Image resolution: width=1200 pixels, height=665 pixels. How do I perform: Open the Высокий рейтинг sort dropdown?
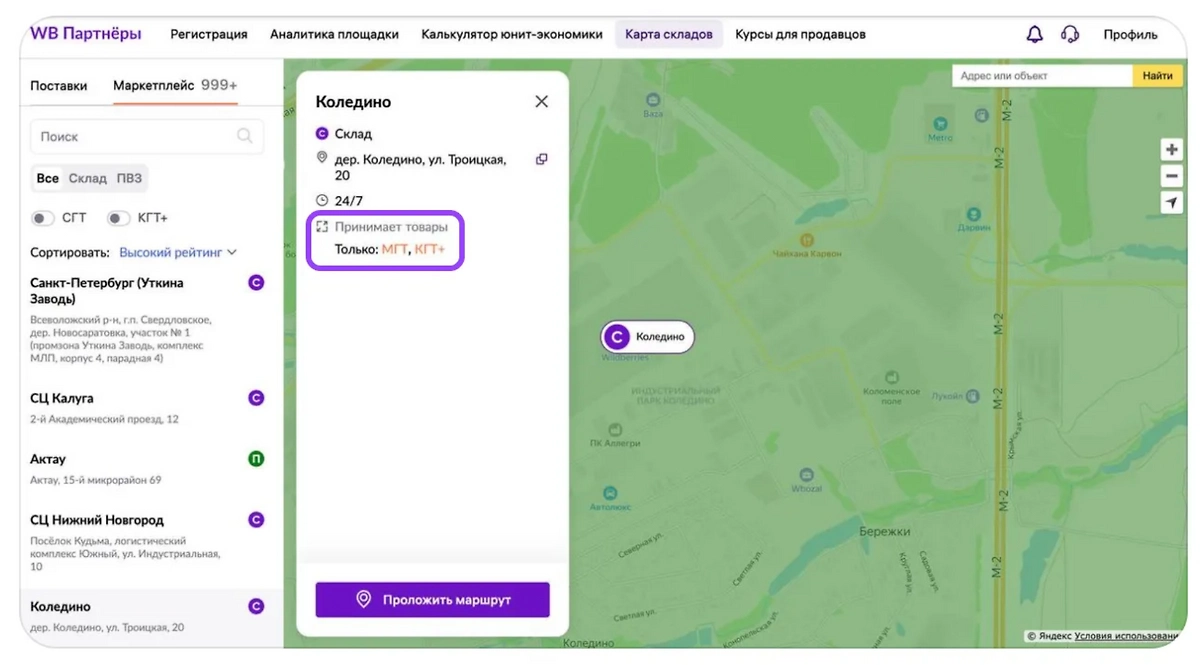tap(177, 253)
